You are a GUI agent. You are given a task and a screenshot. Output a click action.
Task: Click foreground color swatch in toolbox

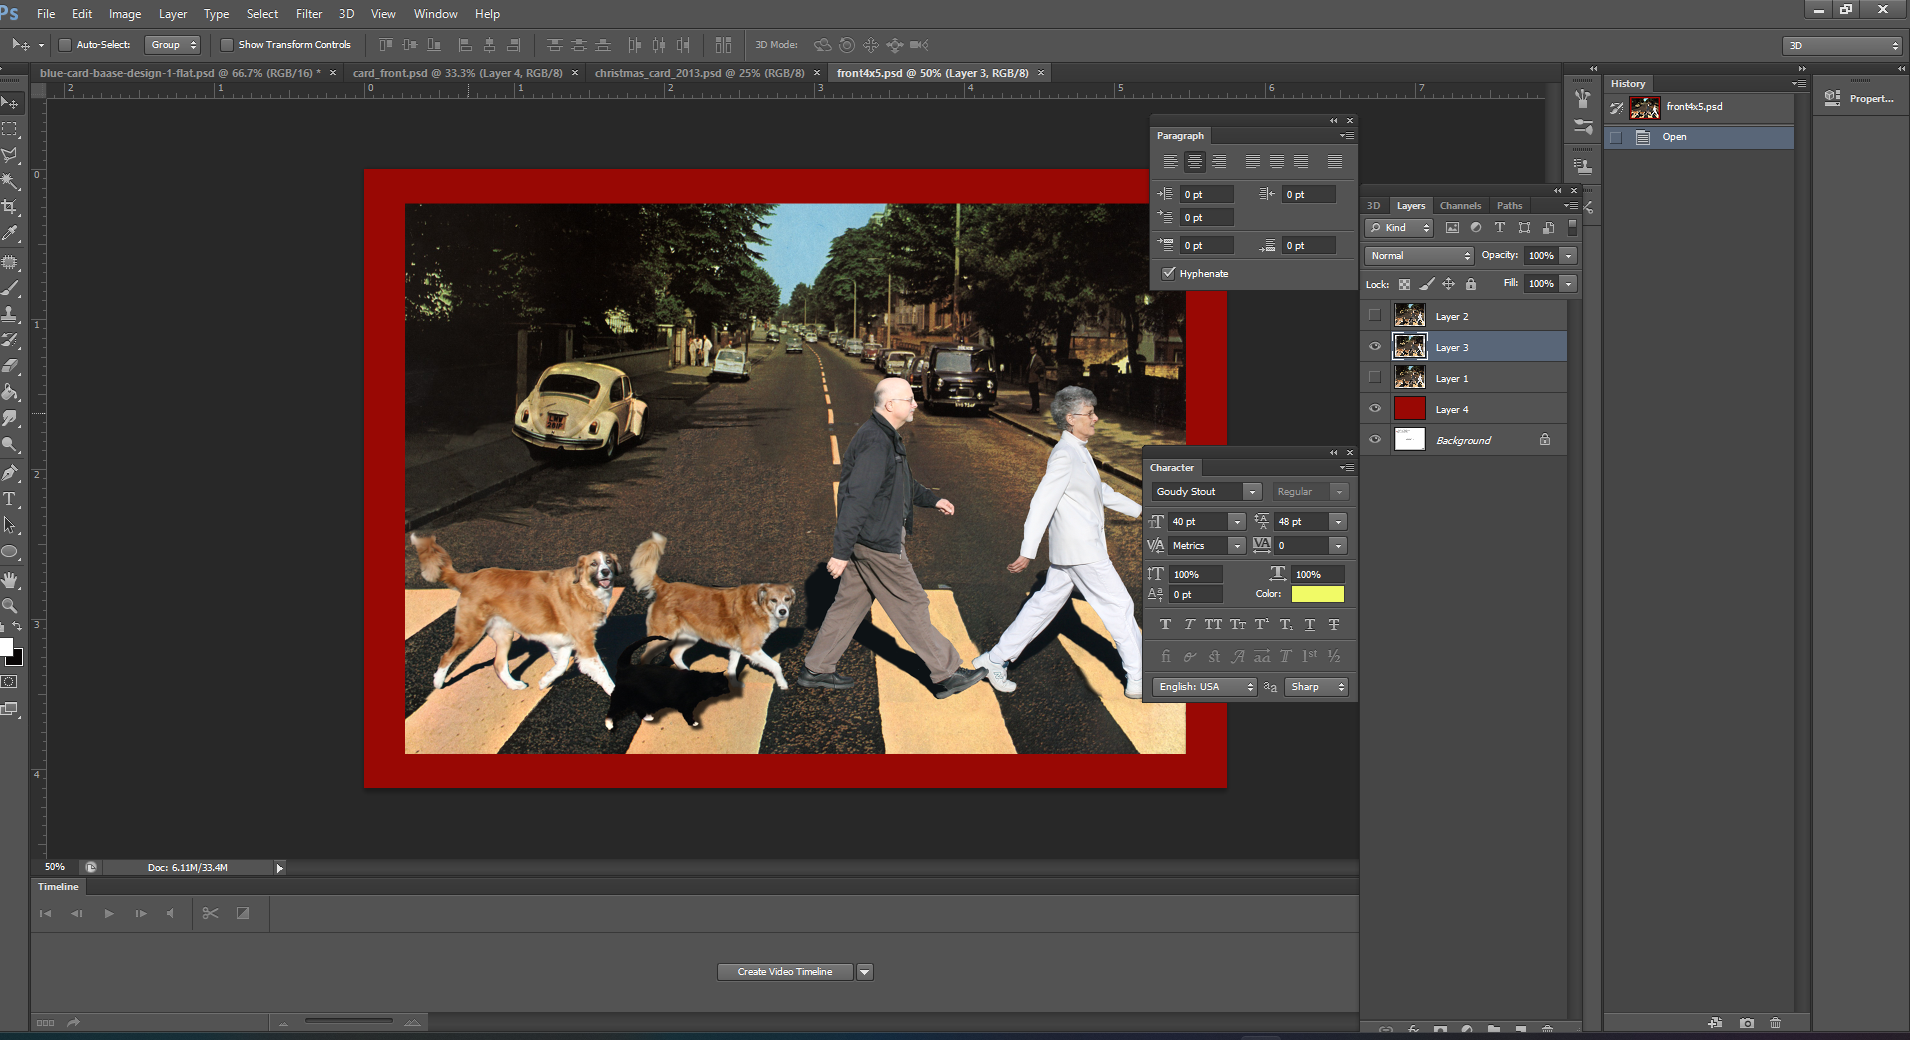click(x=5, y=647)
